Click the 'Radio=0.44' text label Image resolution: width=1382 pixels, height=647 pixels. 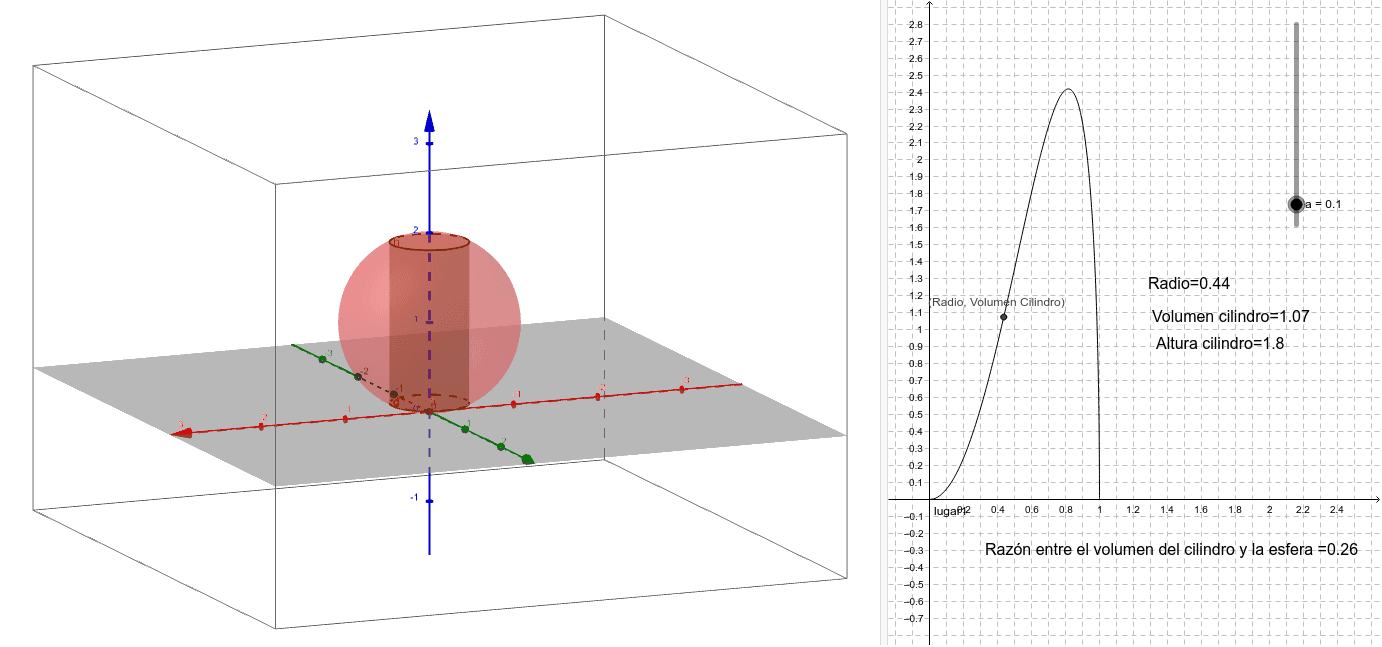click(x=1188, y=284)
